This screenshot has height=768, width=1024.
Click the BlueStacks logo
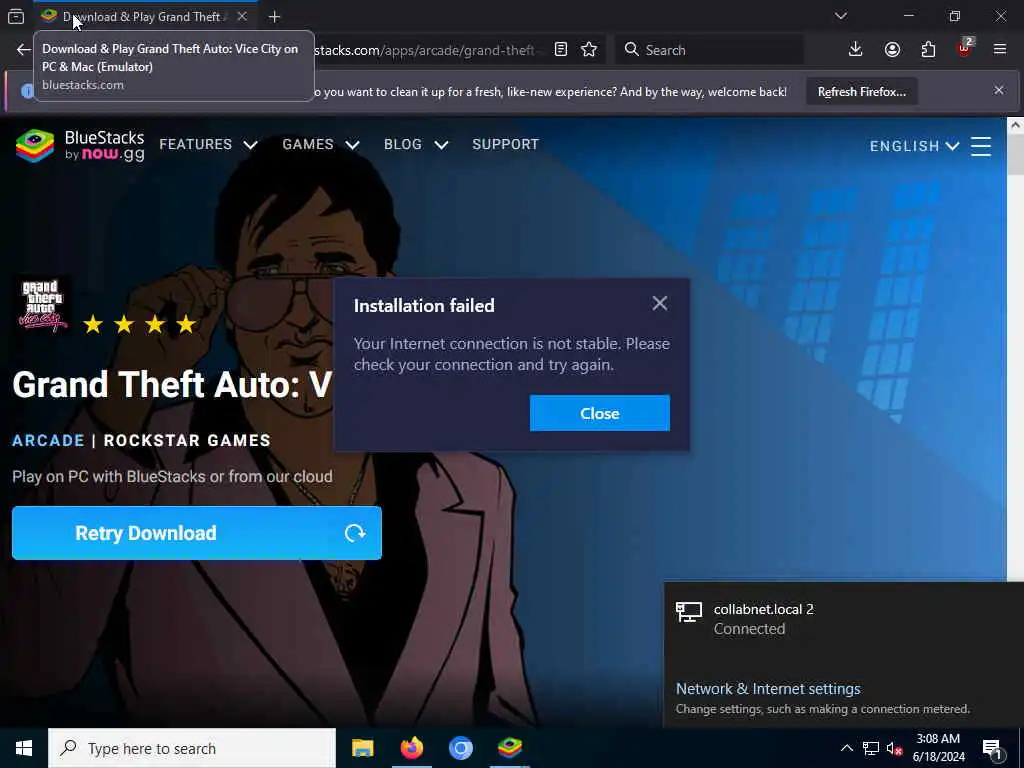tap(80, 145)
